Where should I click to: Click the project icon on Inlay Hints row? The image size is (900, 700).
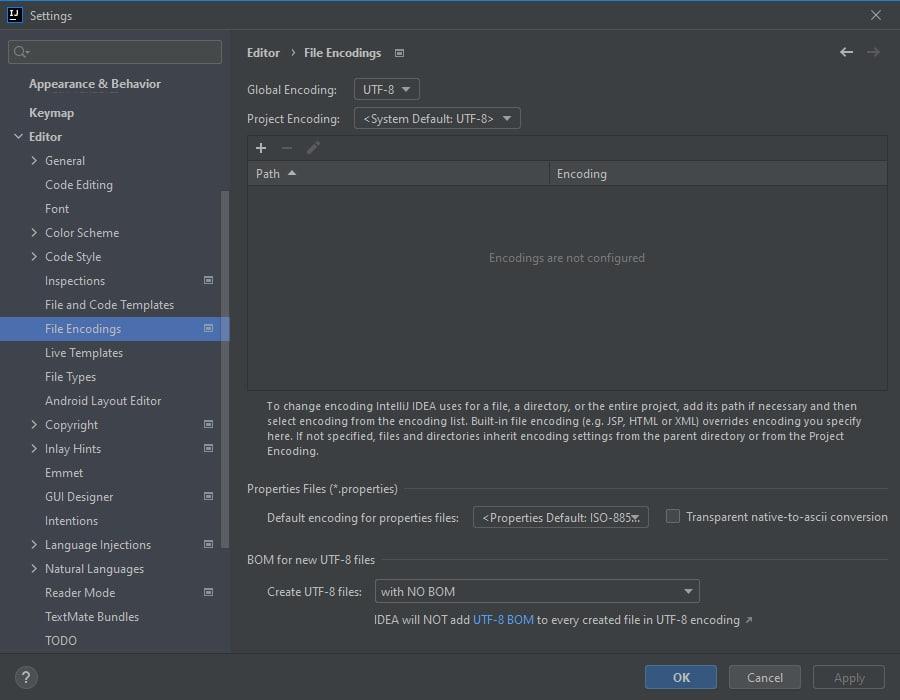pos(208,448)
